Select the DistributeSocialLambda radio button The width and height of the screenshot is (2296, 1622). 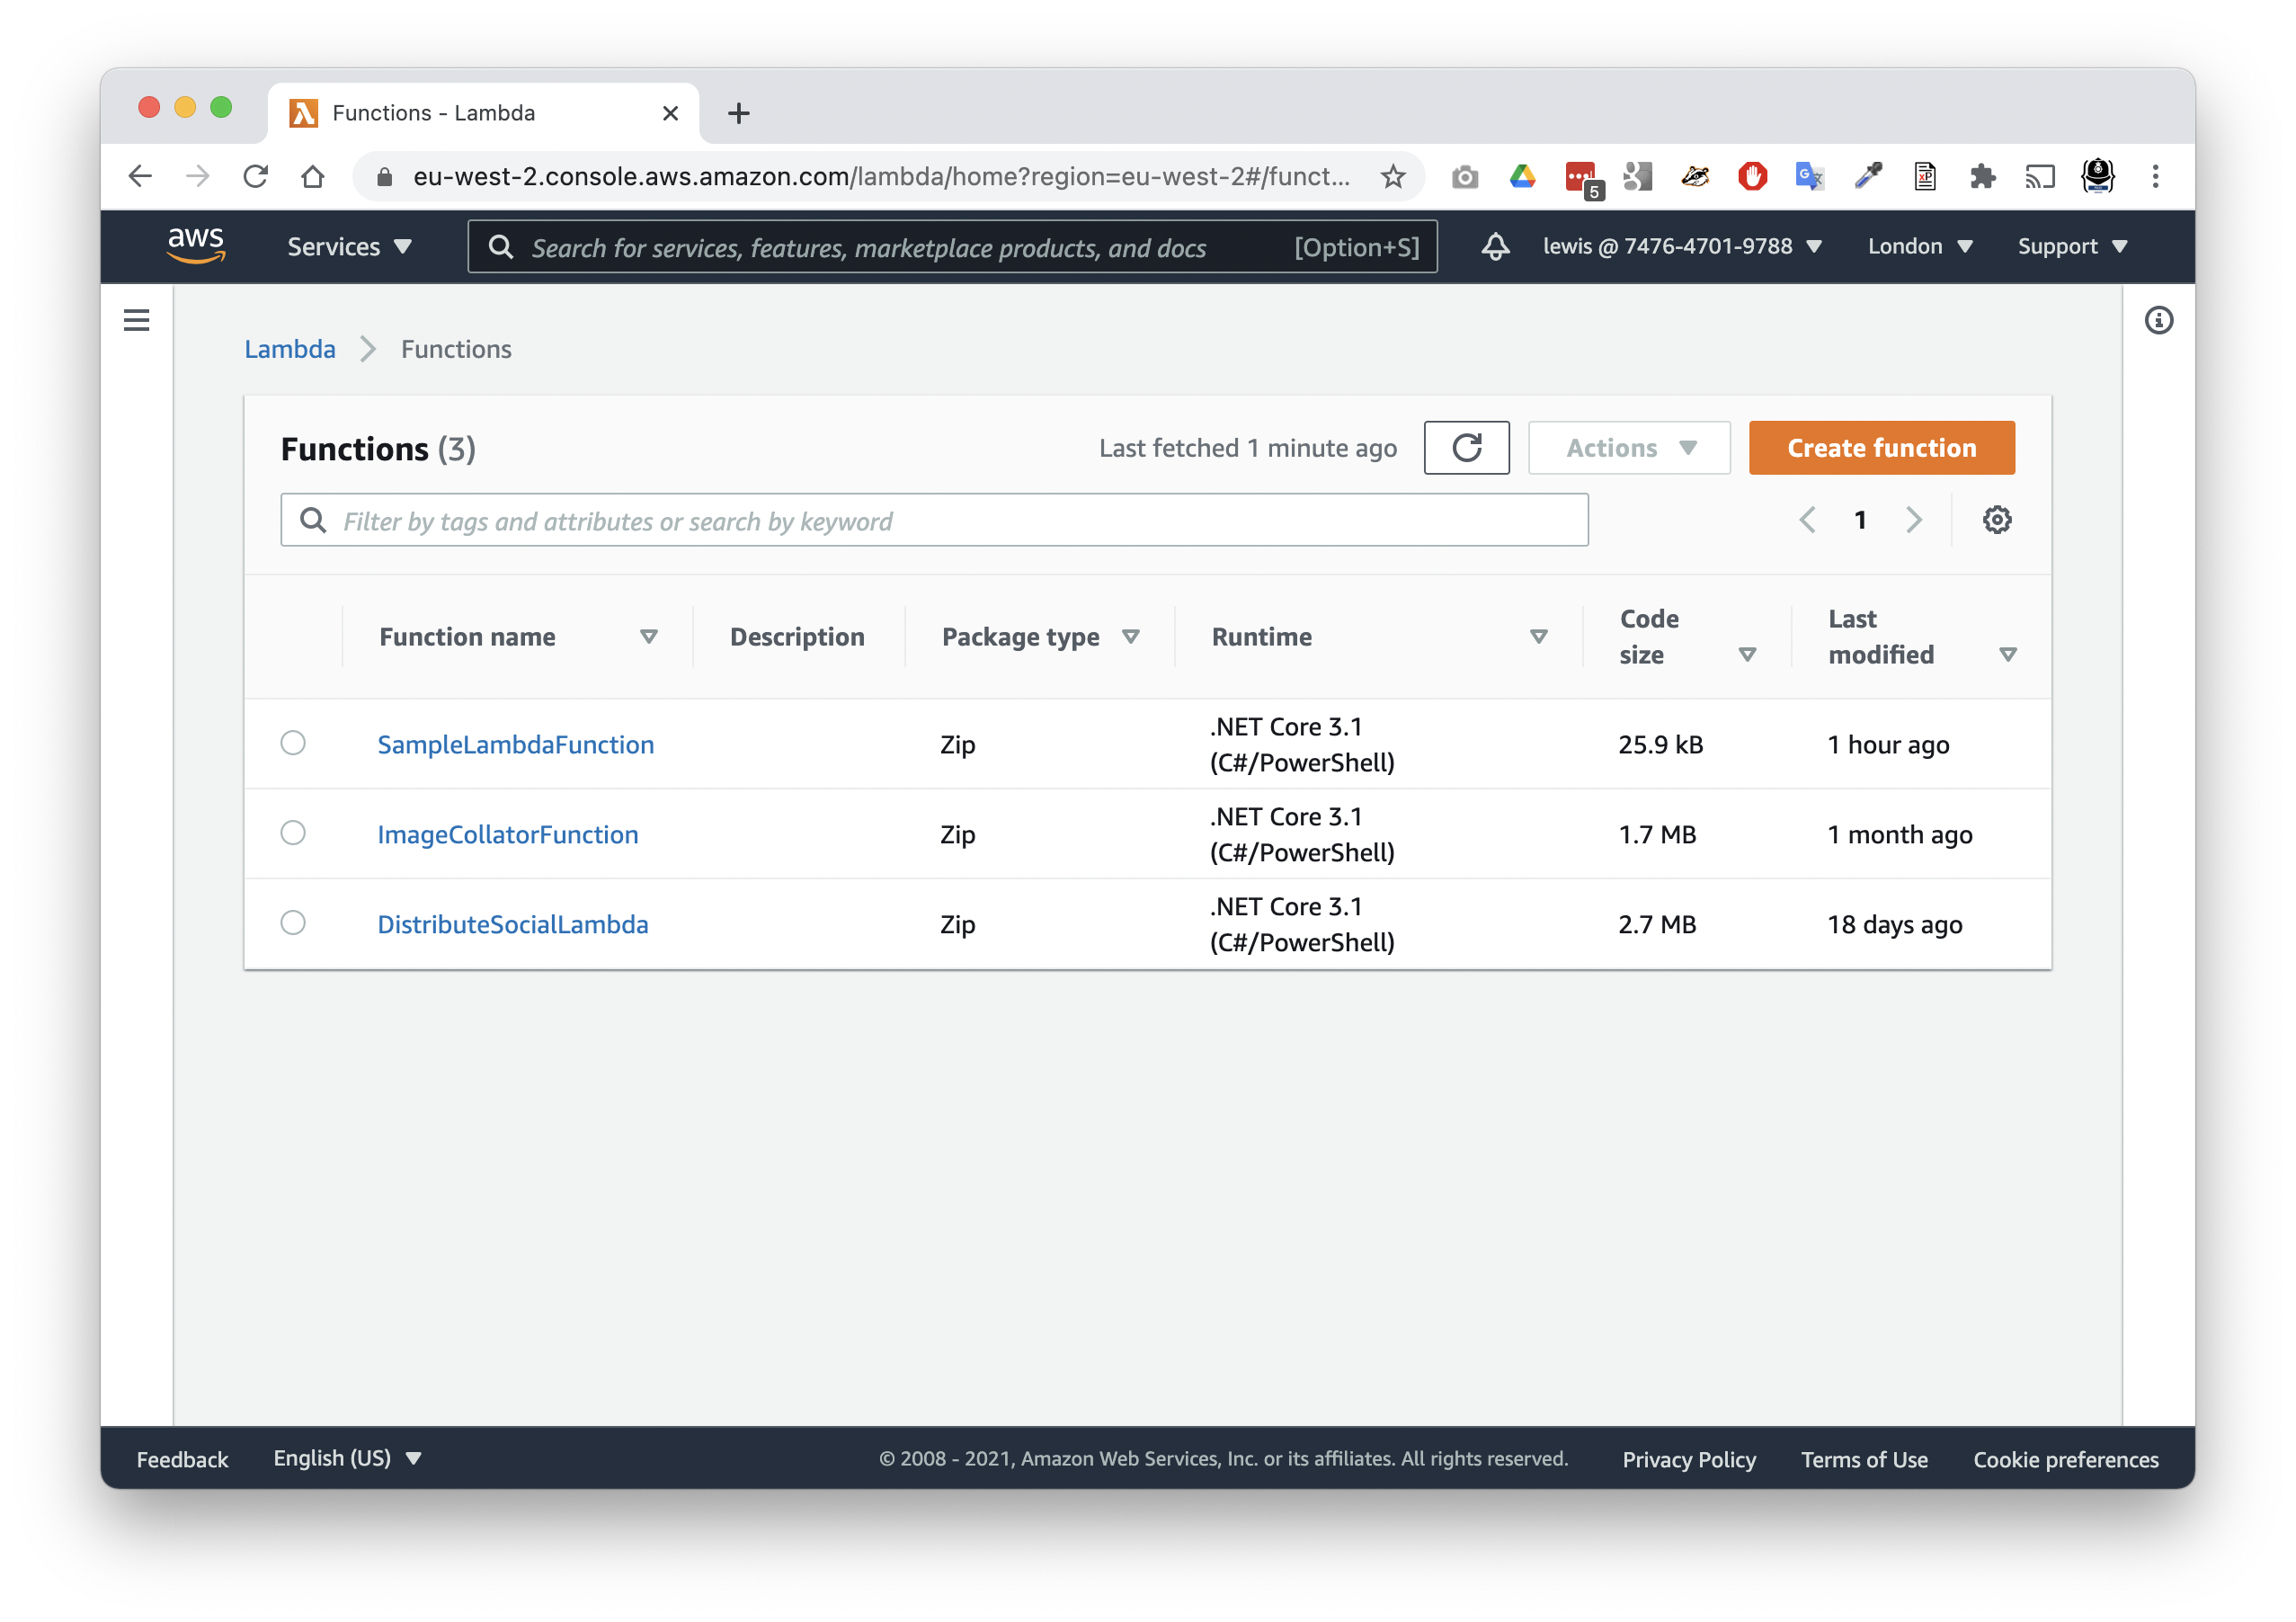point(293,923)
